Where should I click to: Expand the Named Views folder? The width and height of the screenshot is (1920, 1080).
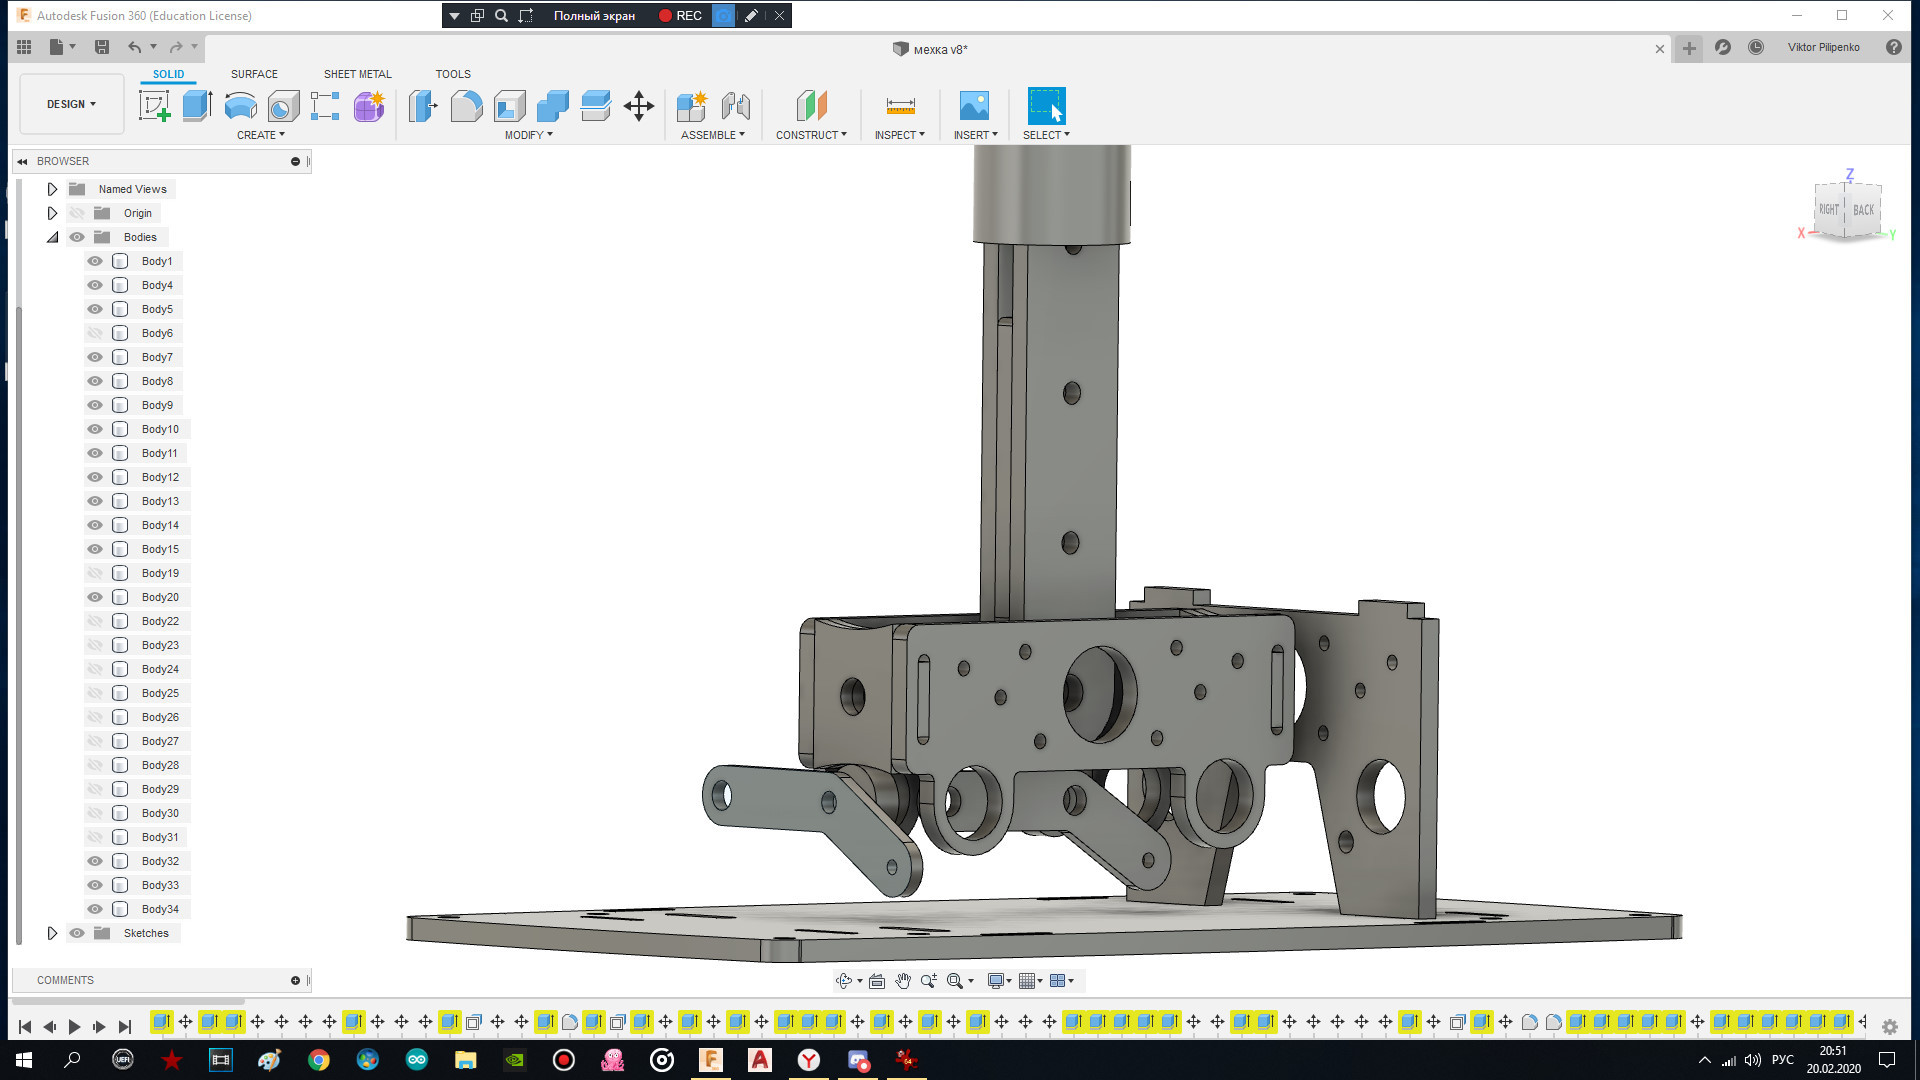pyautogui.click(x=52, y=189)
